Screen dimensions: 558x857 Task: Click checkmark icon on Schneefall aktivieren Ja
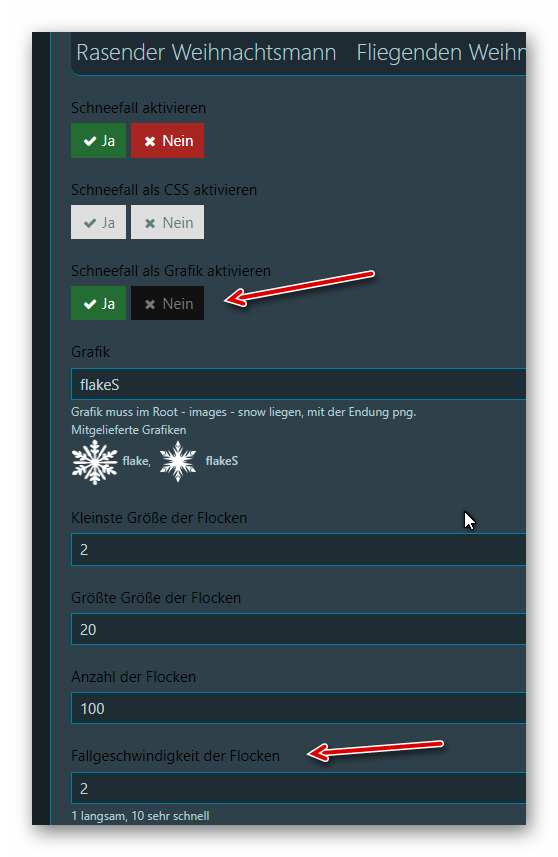point(90,141)
